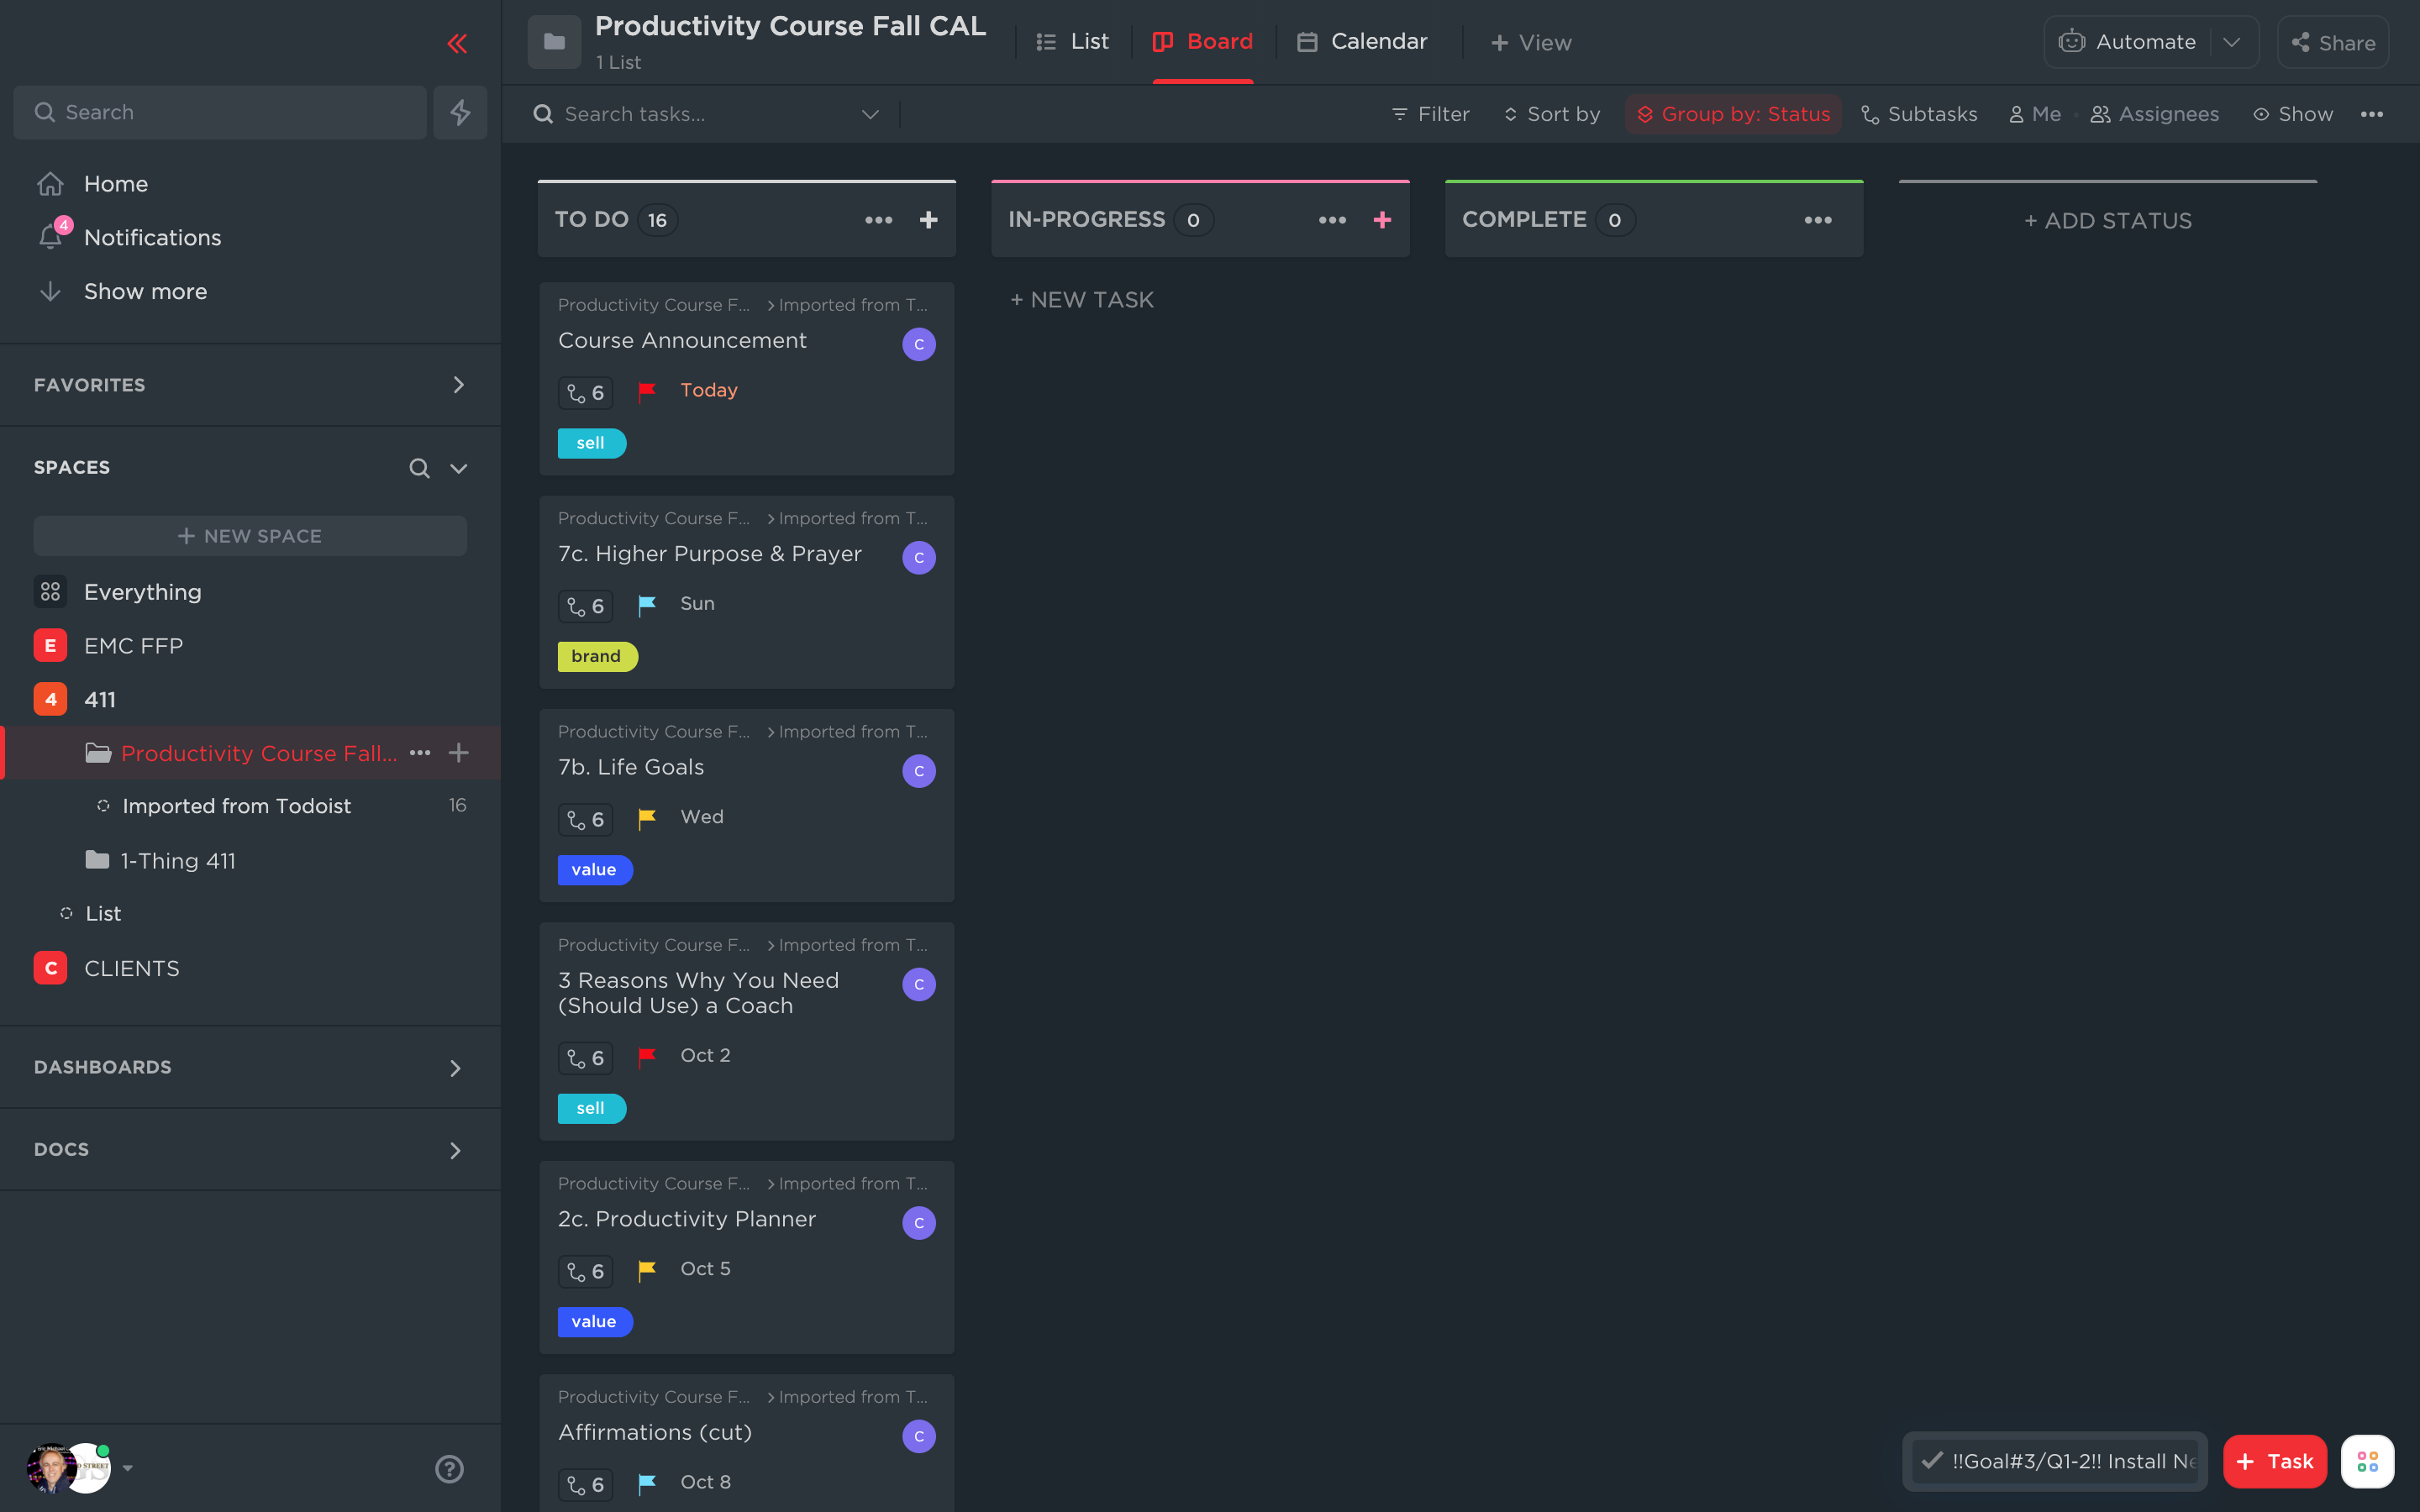Click the red Task button
The width and height of the screenshot is (2420, 1512).
click(x=2274, y=1461)
